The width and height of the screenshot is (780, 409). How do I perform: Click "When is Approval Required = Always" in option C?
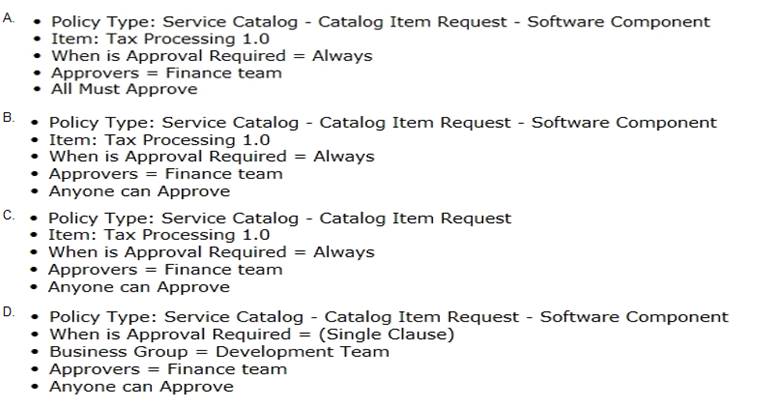coord(211,253)
